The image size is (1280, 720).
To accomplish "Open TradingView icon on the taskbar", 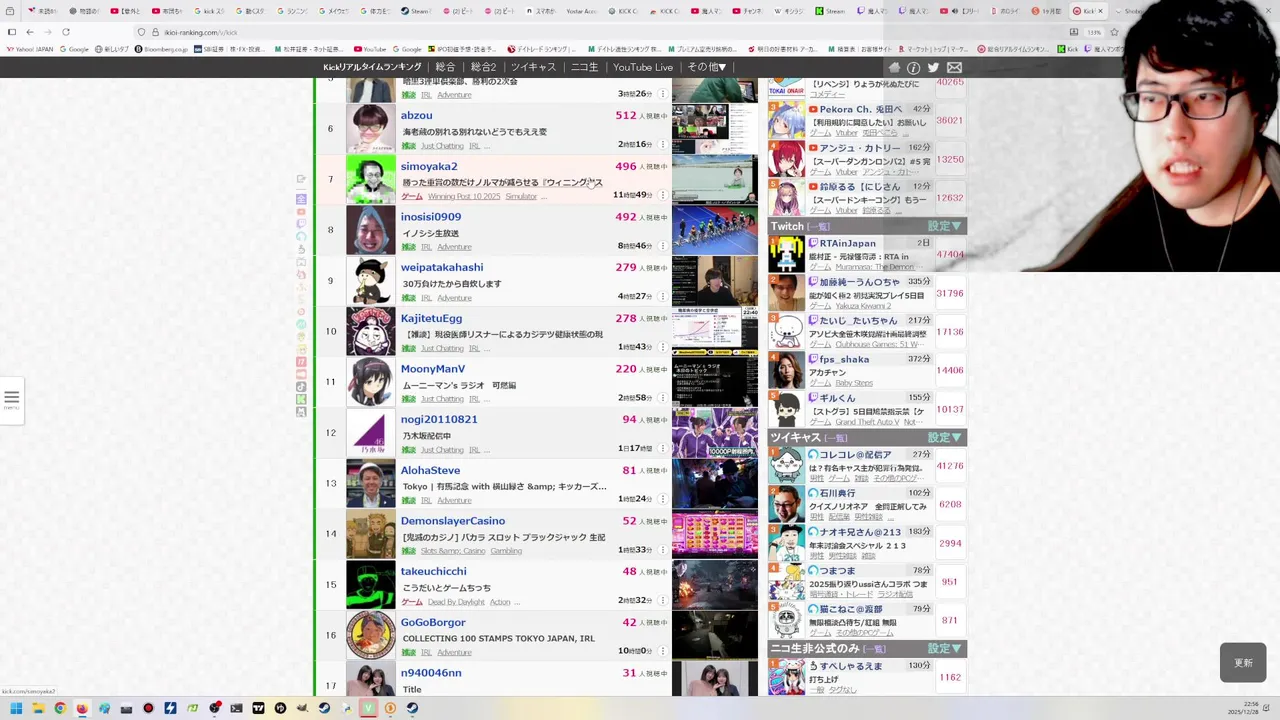I will (x=258, y=708).
